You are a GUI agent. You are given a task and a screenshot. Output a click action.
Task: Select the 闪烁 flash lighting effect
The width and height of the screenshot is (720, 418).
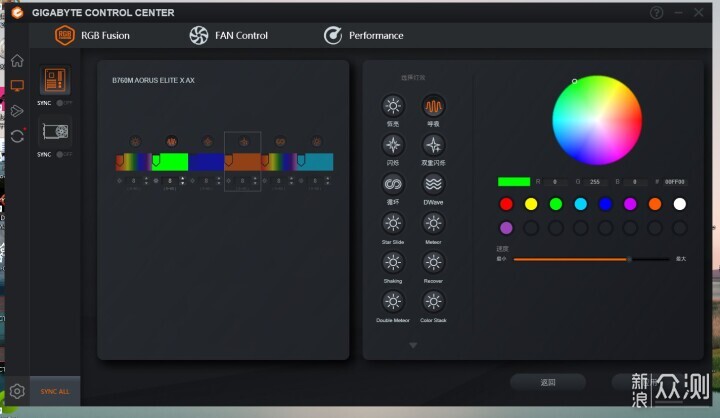click(393, 145)
